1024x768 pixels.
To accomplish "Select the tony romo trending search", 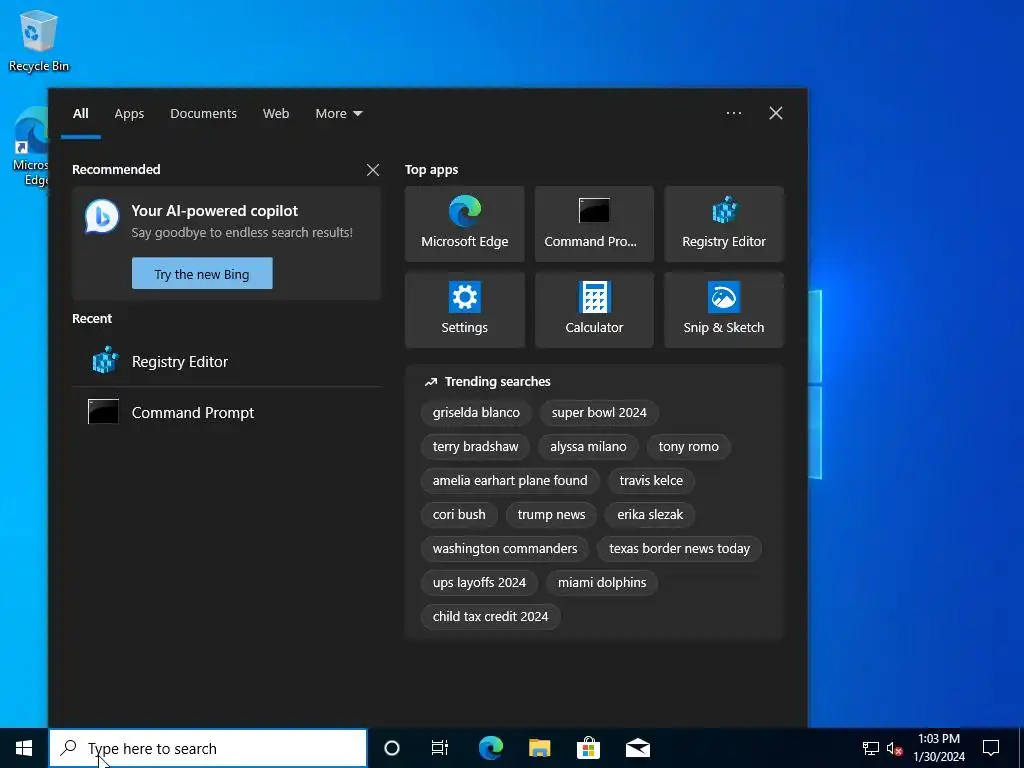I will (688, 447).
